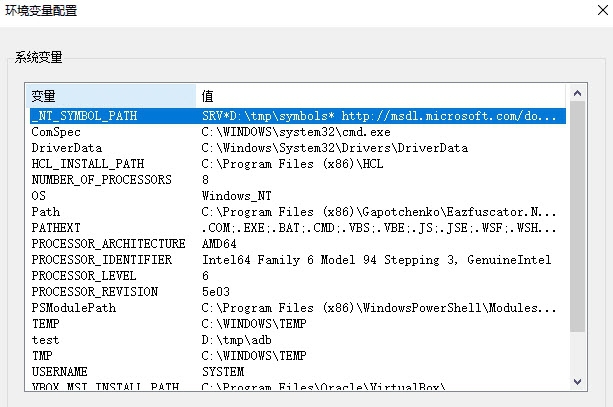Pick the PROCESSOR_REVISION variable row

[90, 292]
